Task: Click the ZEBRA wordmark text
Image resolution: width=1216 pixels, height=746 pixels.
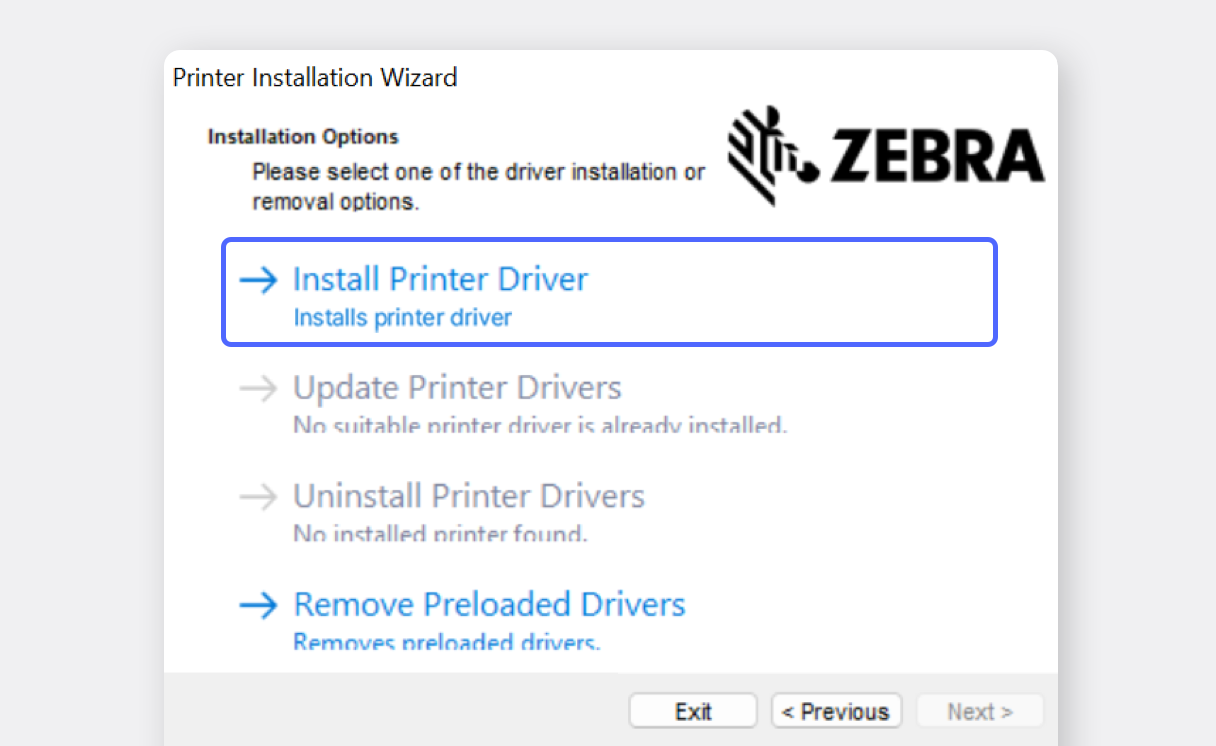Action: pos(936,158)
